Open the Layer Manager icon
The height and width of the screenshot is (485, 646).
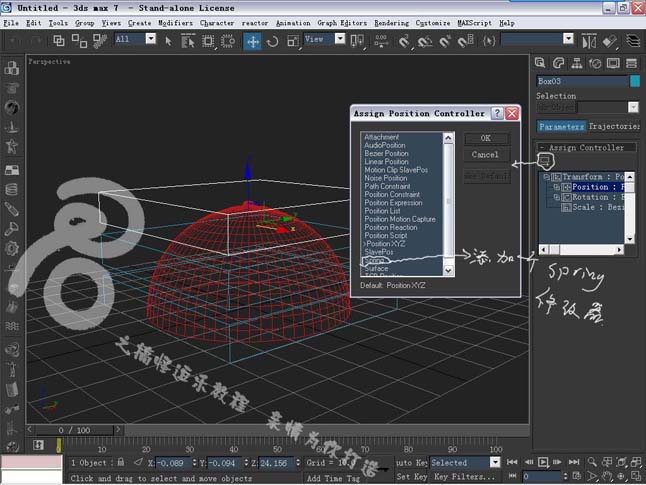[x=633, y=41]
